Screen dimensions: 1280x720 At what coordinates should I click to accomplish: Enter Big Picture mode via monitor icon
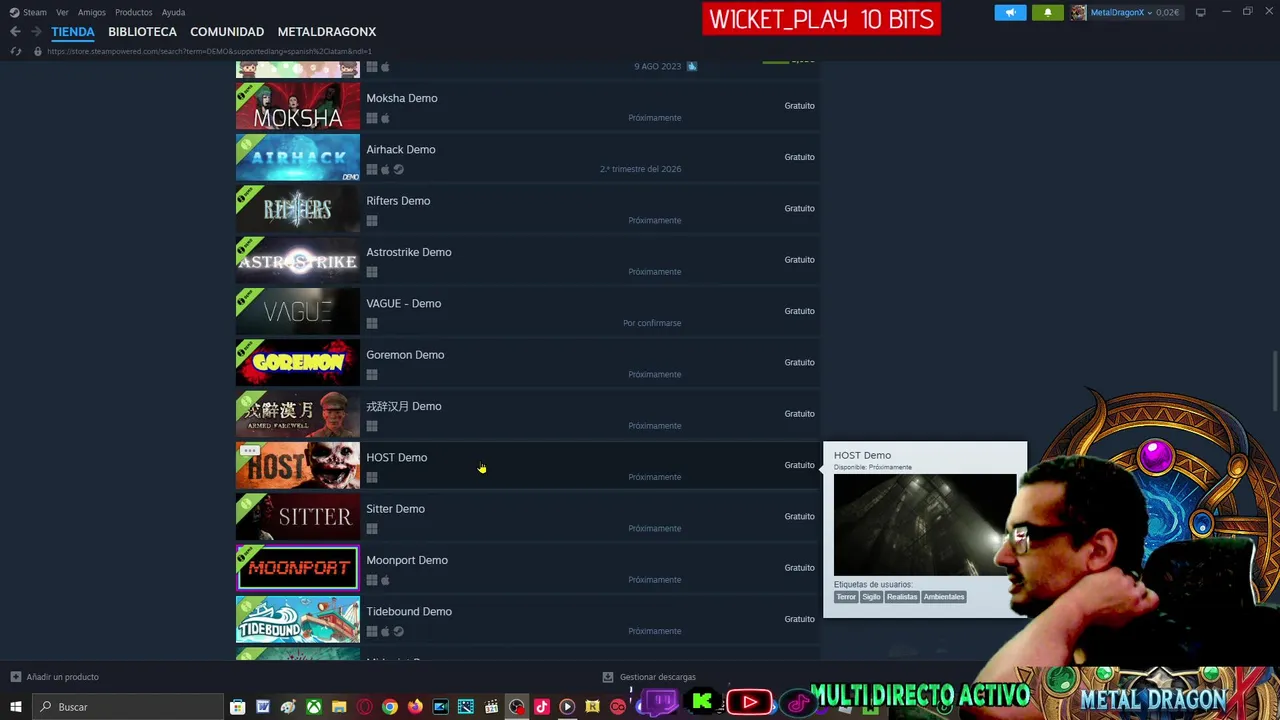click(x=1200, y=12)
